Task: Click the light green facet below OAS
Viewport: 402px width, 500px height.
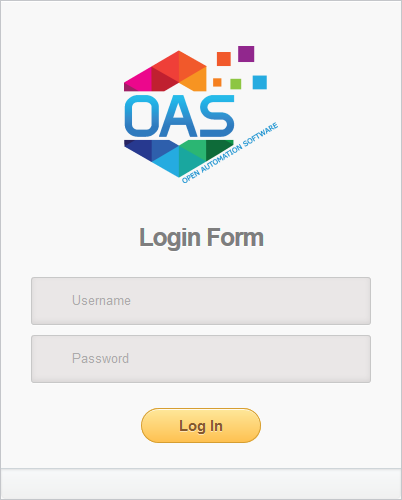Action: click(x=194, y=148)
